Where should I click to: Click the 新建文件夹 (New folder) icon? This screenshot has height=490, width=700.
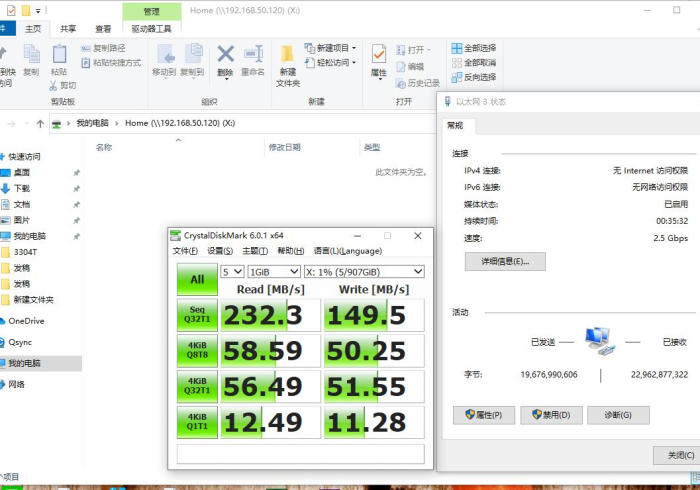click(x=288, y=64)
